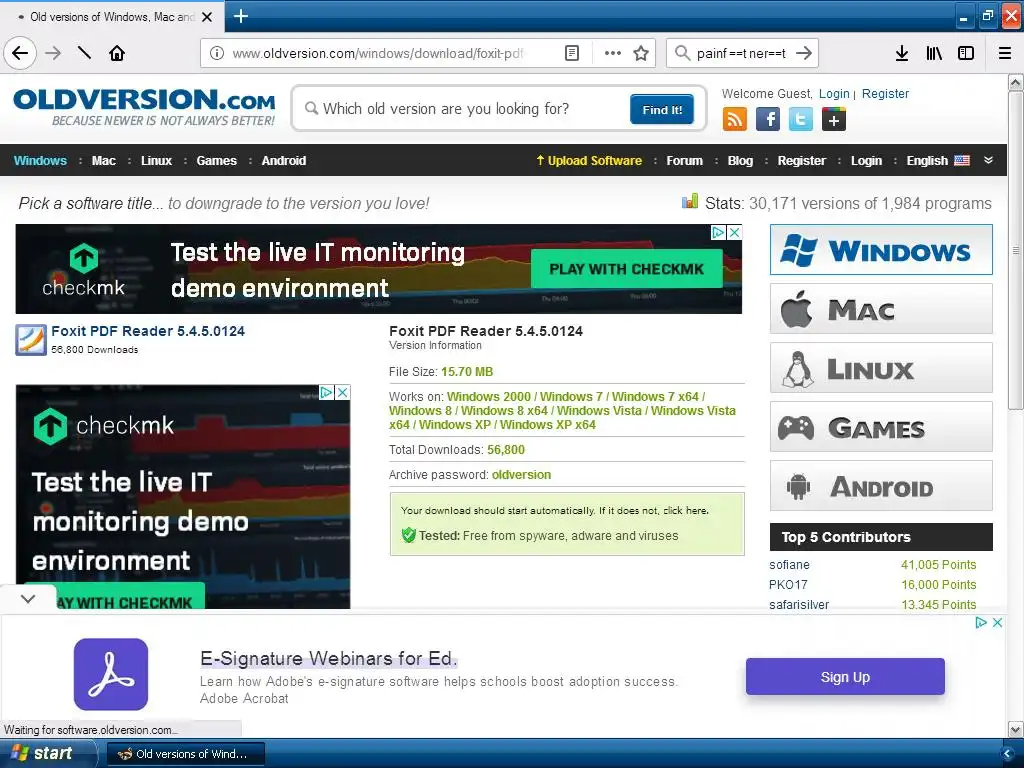The height and width of the screenshot is (768, 1024).
Task: Select the Android nav menu item
Action: pos(284,161)
